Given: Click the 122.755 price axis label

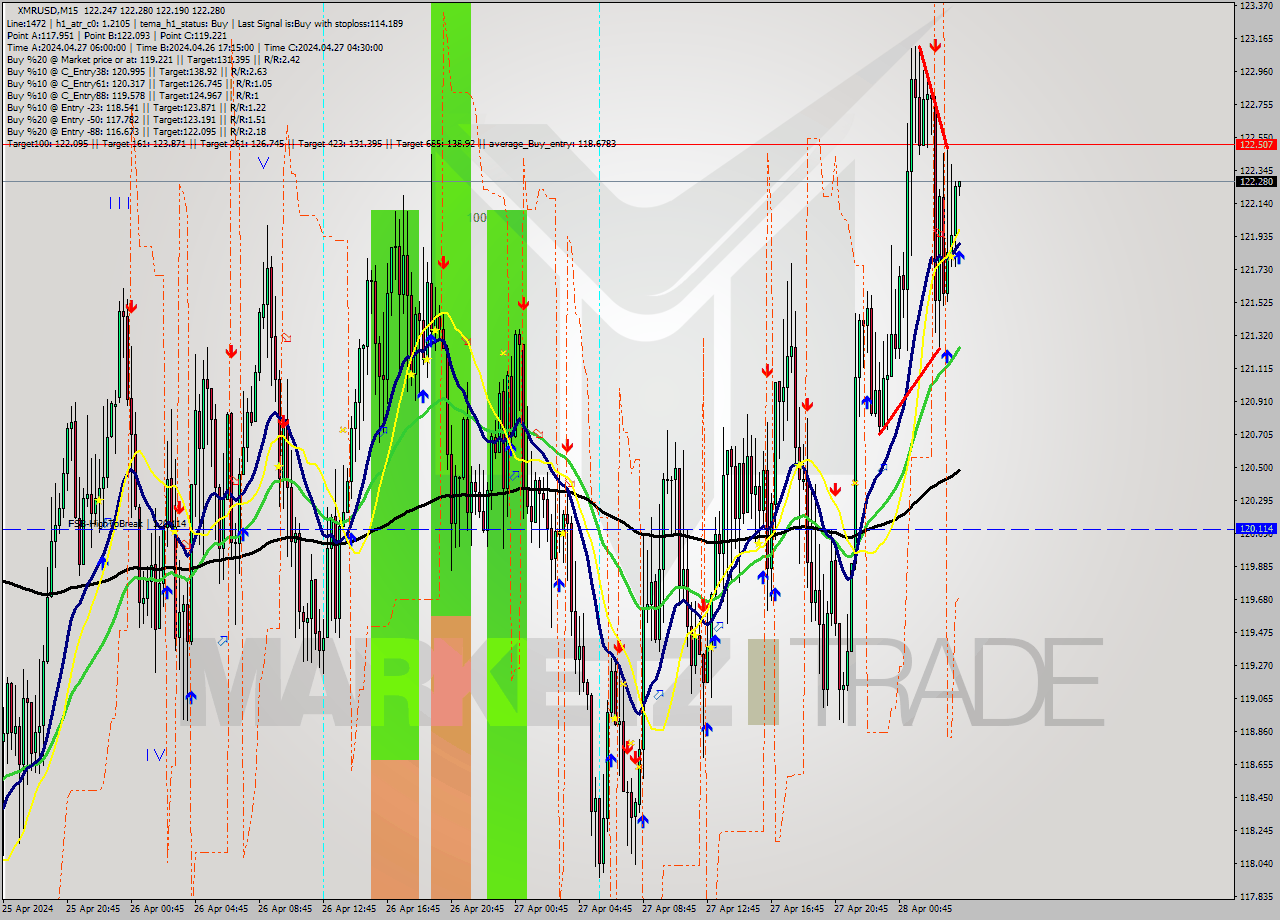Looking at the screenshot, I should [x=1256, y=105].
